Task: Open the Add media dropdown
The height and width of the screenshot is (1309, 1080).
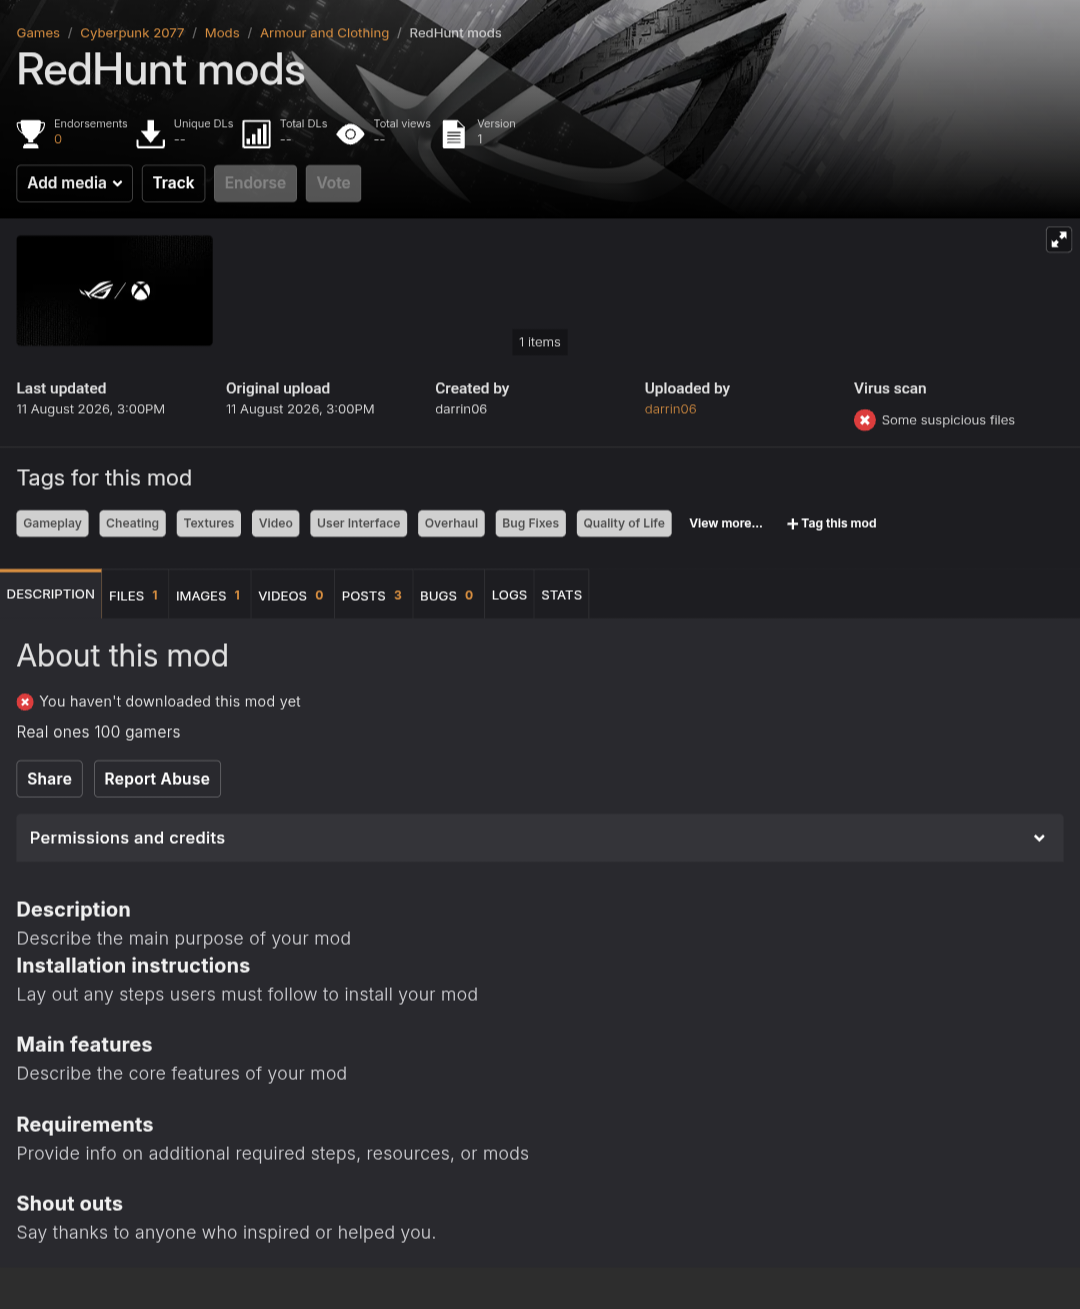Action: (75, 183)
